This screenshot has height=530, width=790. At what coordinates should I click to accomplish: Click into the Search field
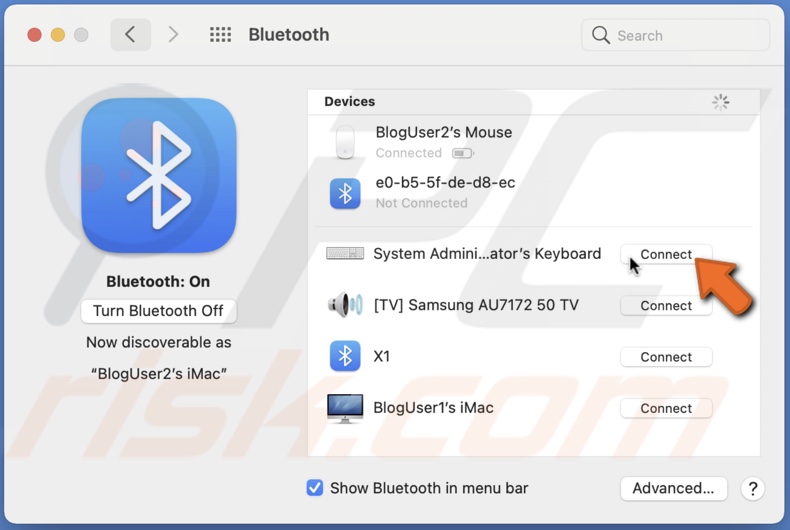point(675,35)
